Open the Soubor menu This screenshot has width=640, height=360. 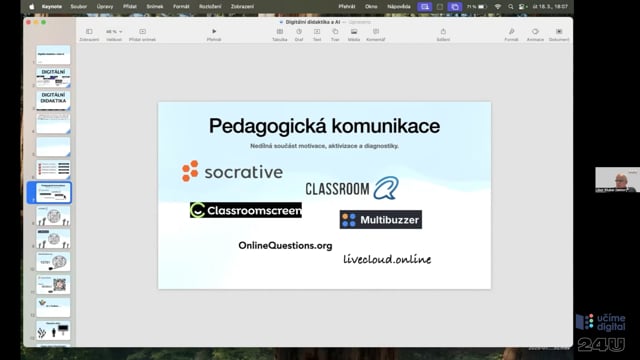78,7
